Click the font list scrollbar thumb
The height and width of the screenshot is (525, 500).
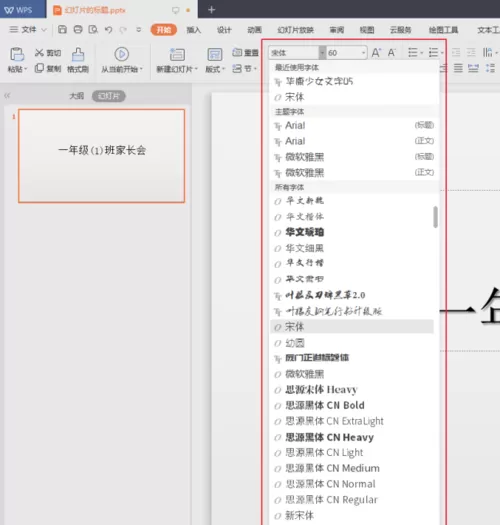click(x=435, y=217)
